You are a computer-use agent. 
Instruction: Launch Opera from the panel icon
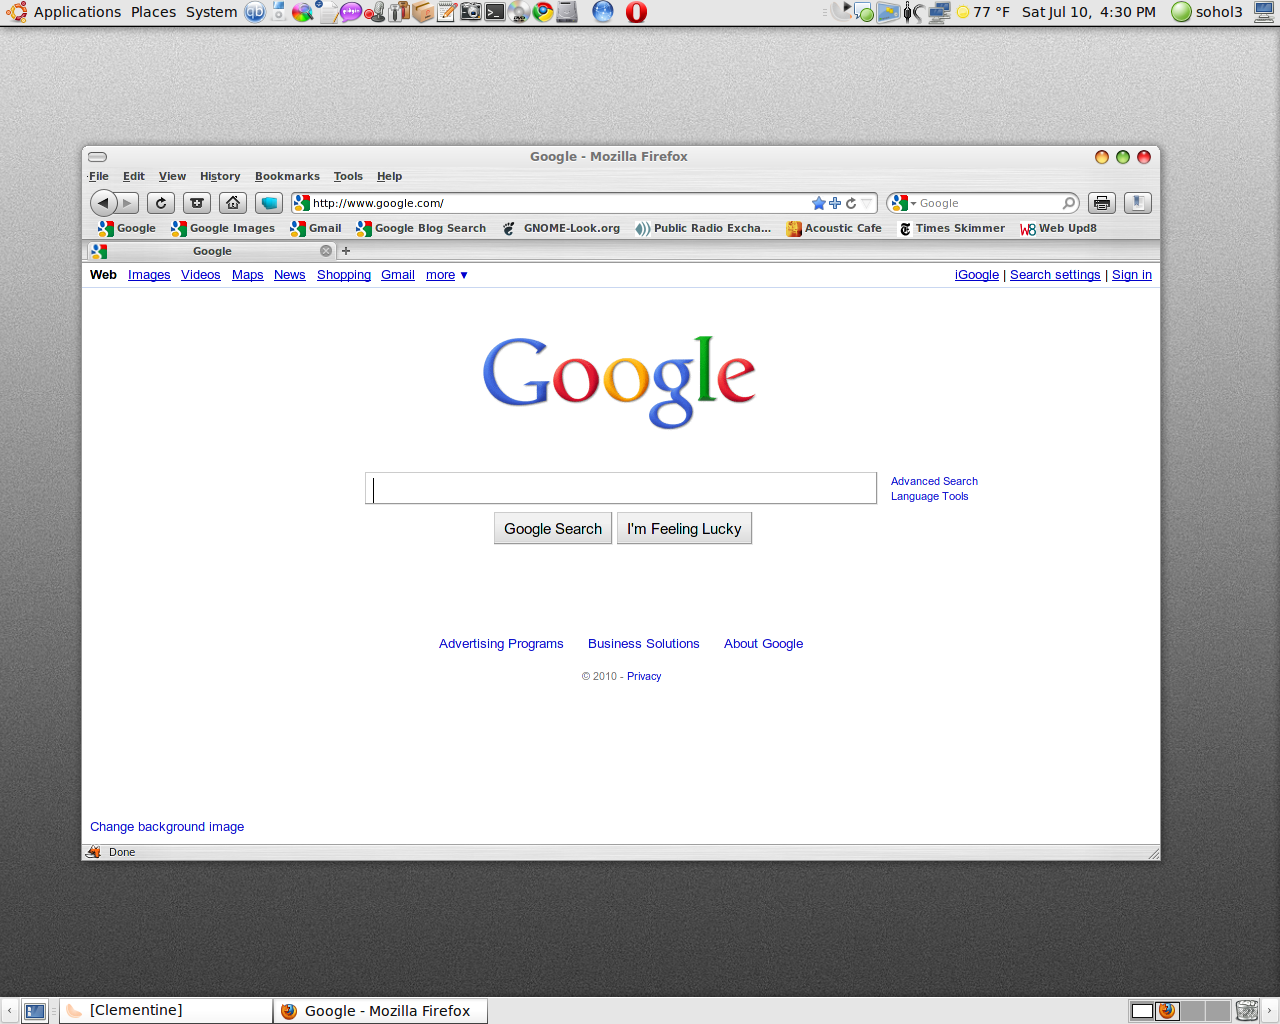[636, 12]
